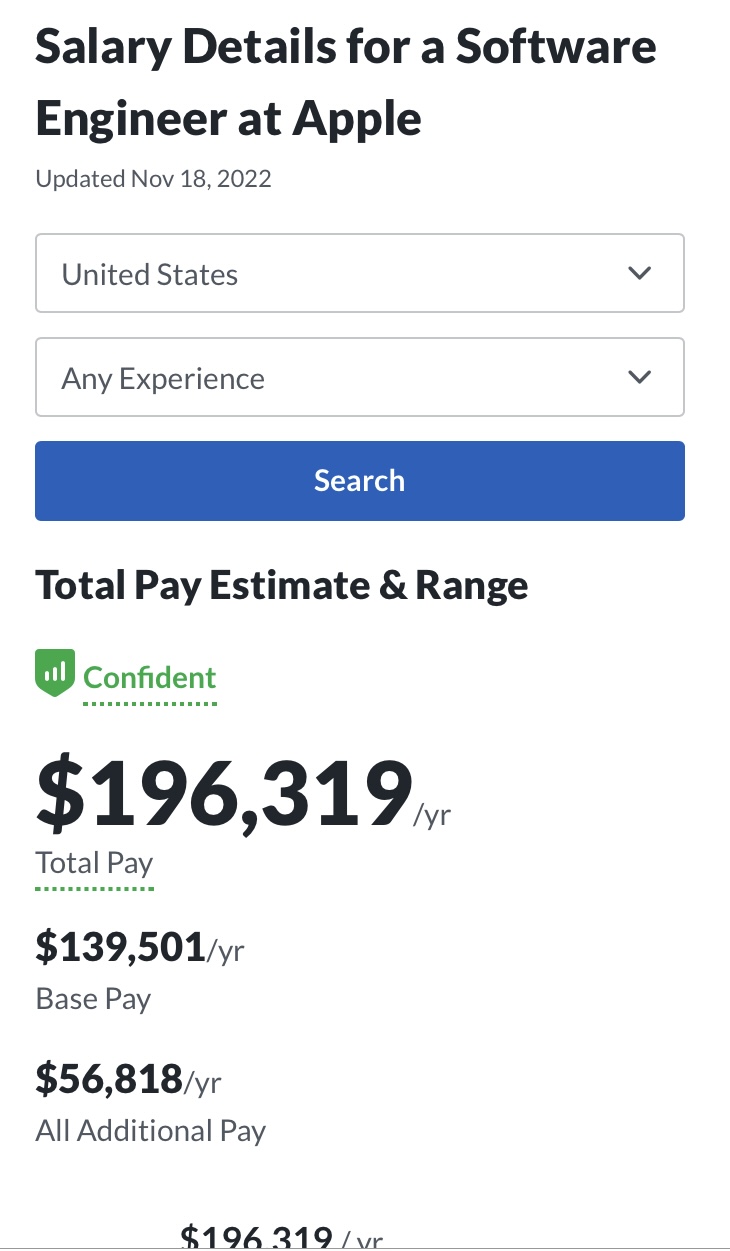This screenshot has width=730, height=1251.
Task: Click the /yr suffix next to $139,501
Action: (225, 950)
